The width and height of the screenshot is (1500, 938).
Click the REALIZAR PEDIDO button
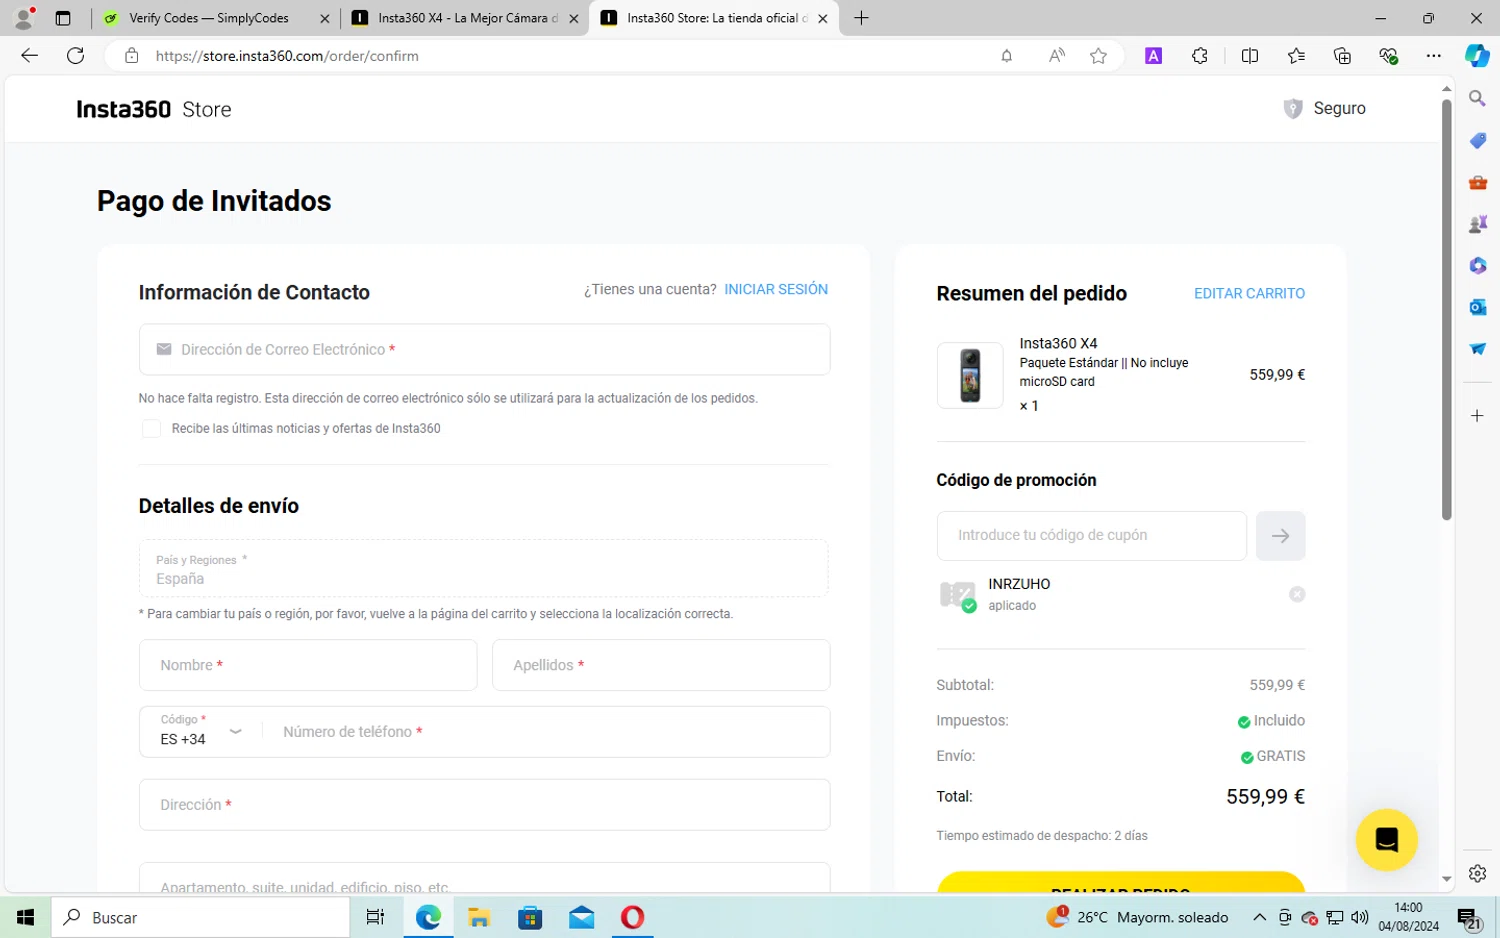click(1121, 882)
